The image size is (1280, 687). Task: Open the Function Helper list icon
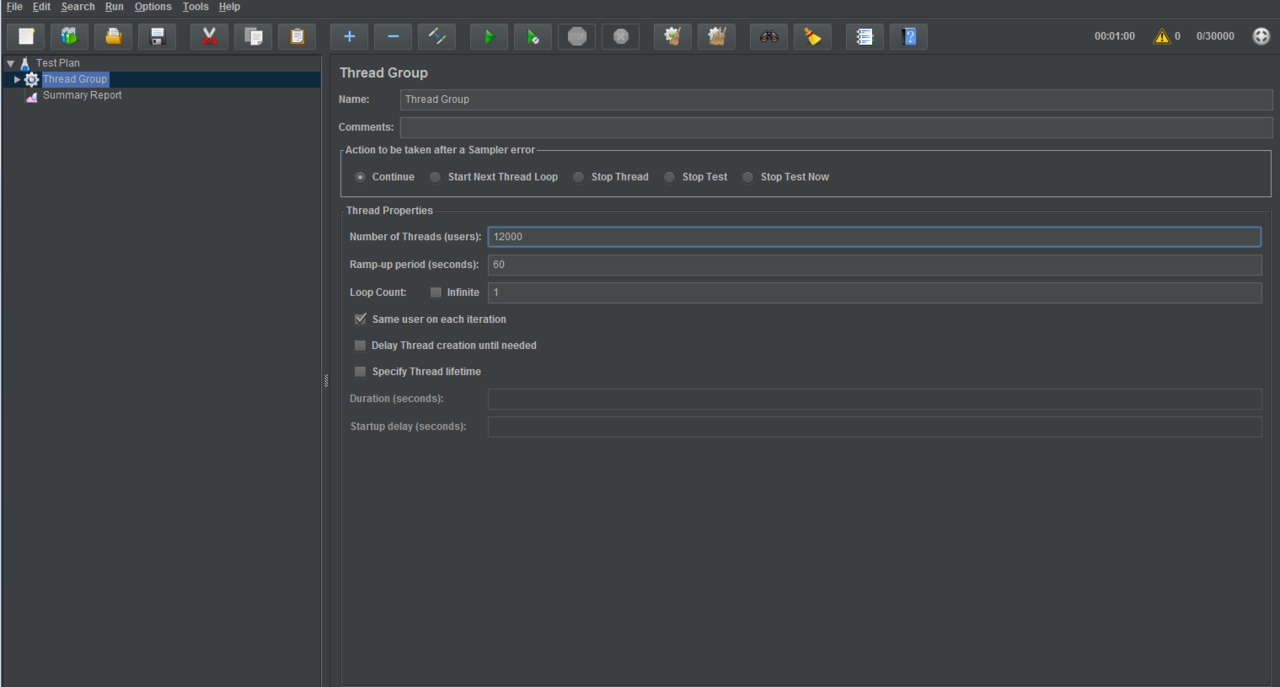(x=865, y=37)
